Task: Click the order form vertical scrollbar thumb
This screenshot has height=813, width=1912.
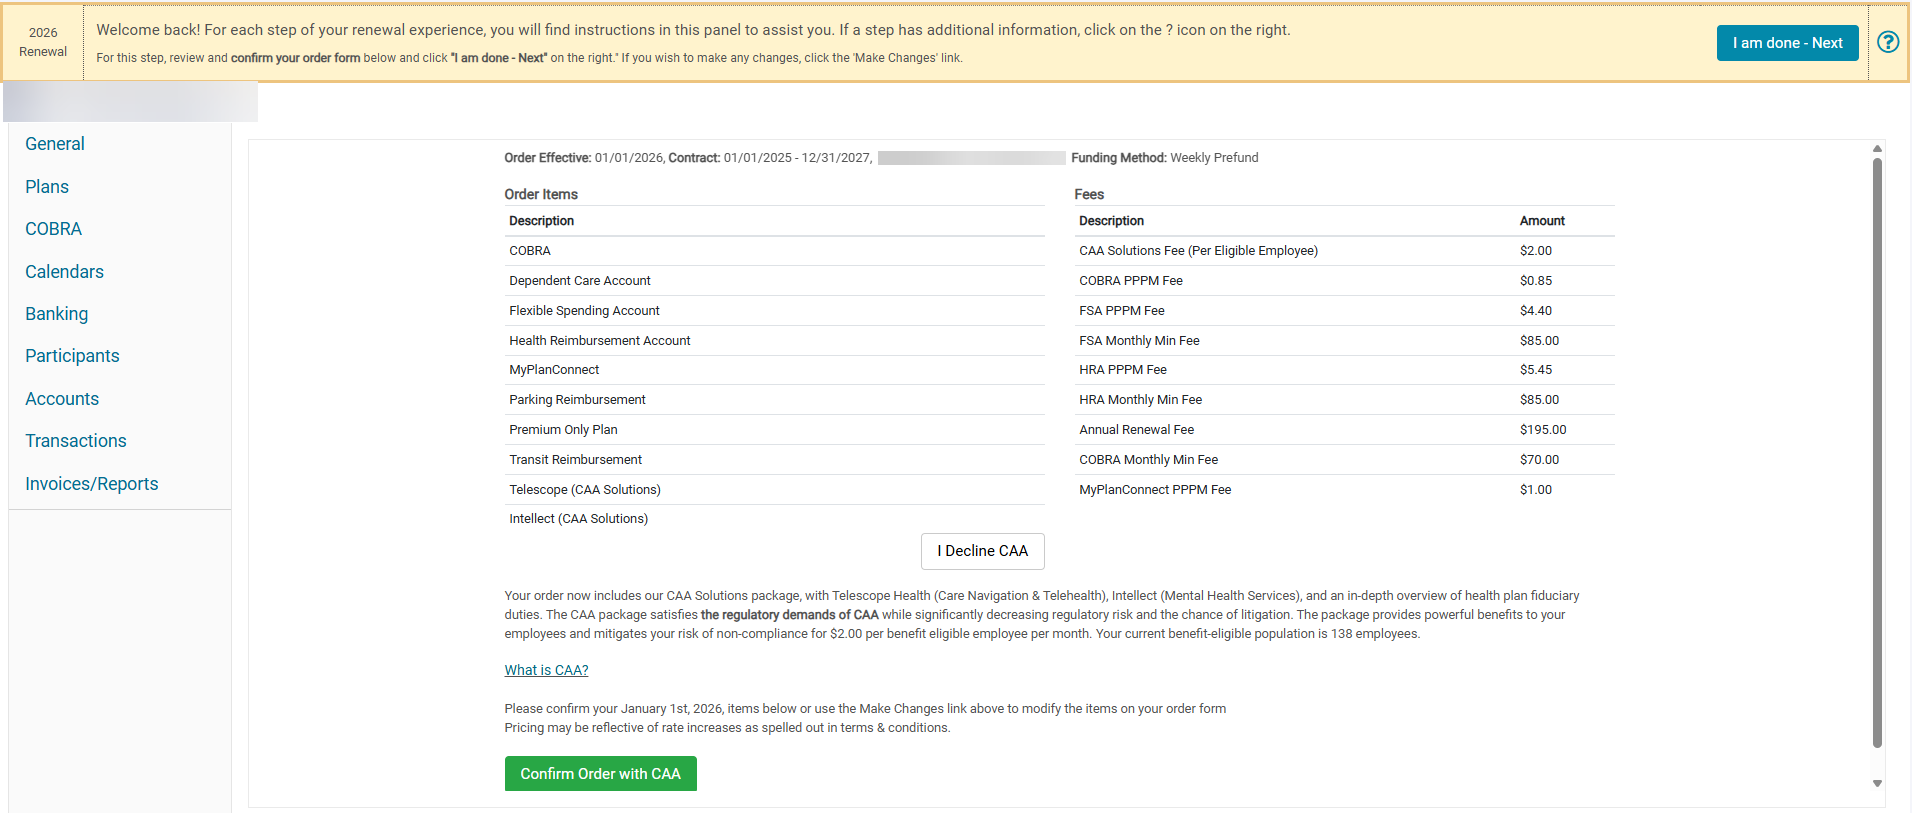Action: (1877, 450)
